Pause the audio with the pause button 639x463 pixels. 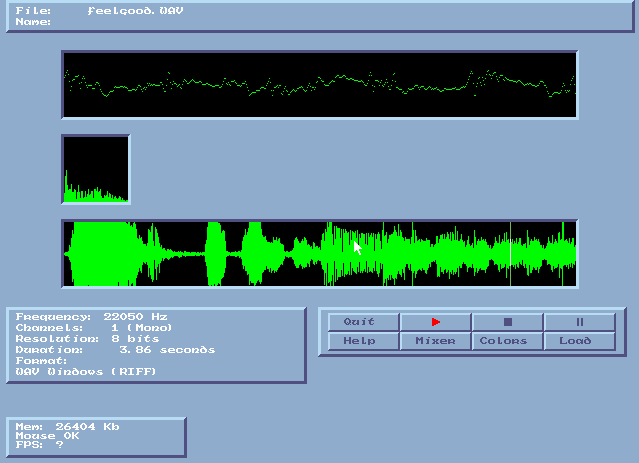pyautogui.click(x=580, y=322)
